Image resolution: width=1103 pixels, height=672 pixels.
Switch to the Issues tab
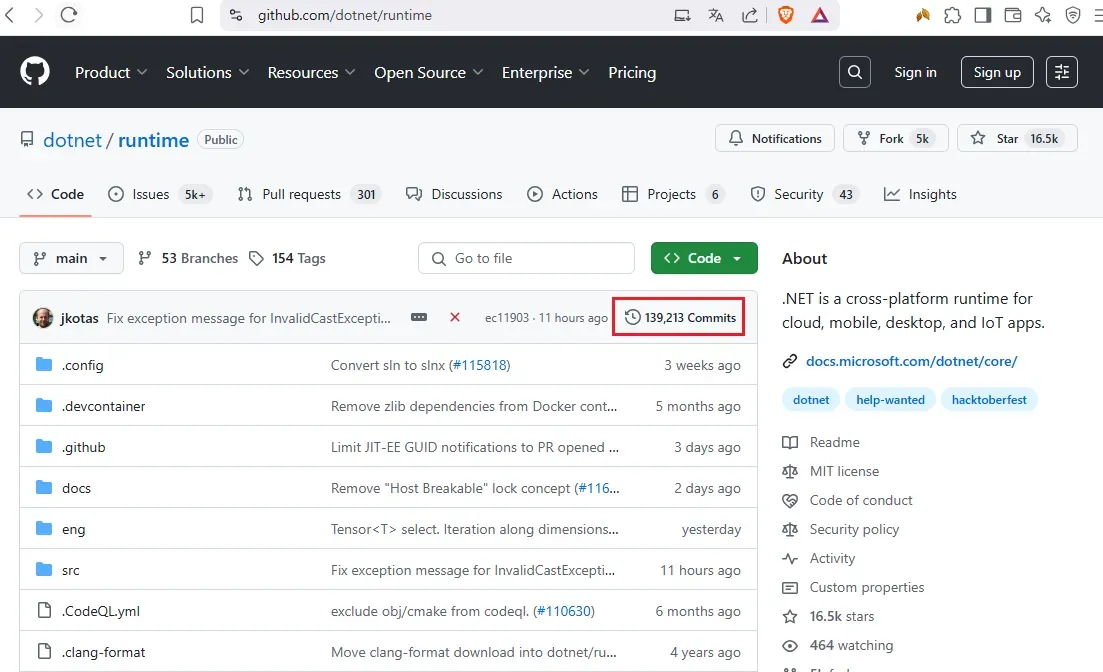[159, 194]
